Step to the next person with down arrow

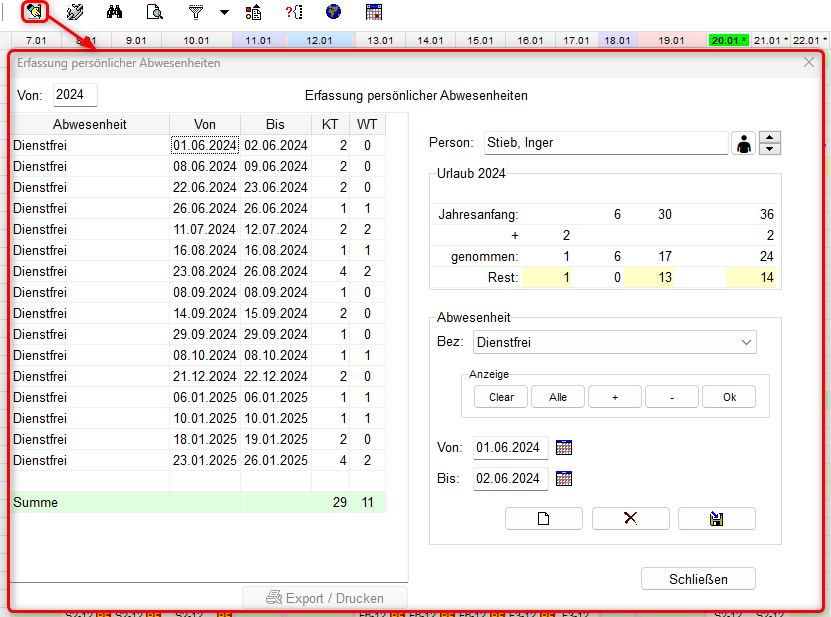[x=770, y=149]
